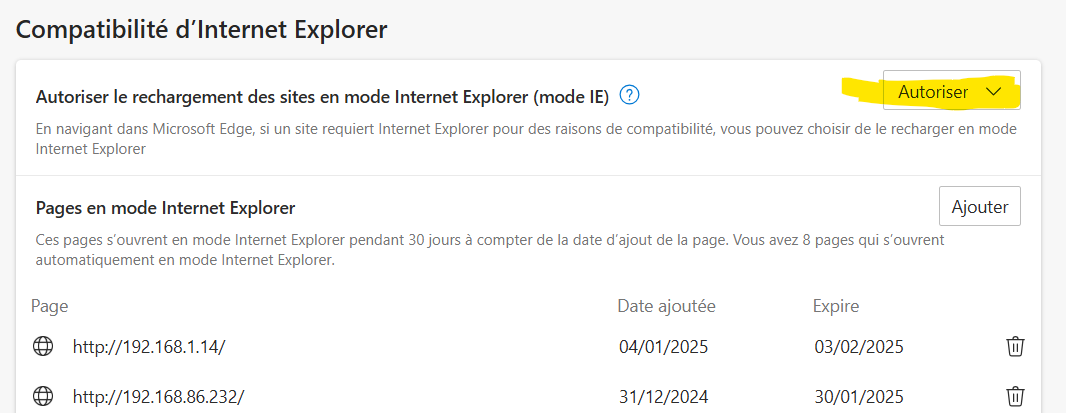Delete the 192.168.1.14 page entry
Viewport: 1066px width, 413px height.
pyautogui.click(x=1015, y=346)
